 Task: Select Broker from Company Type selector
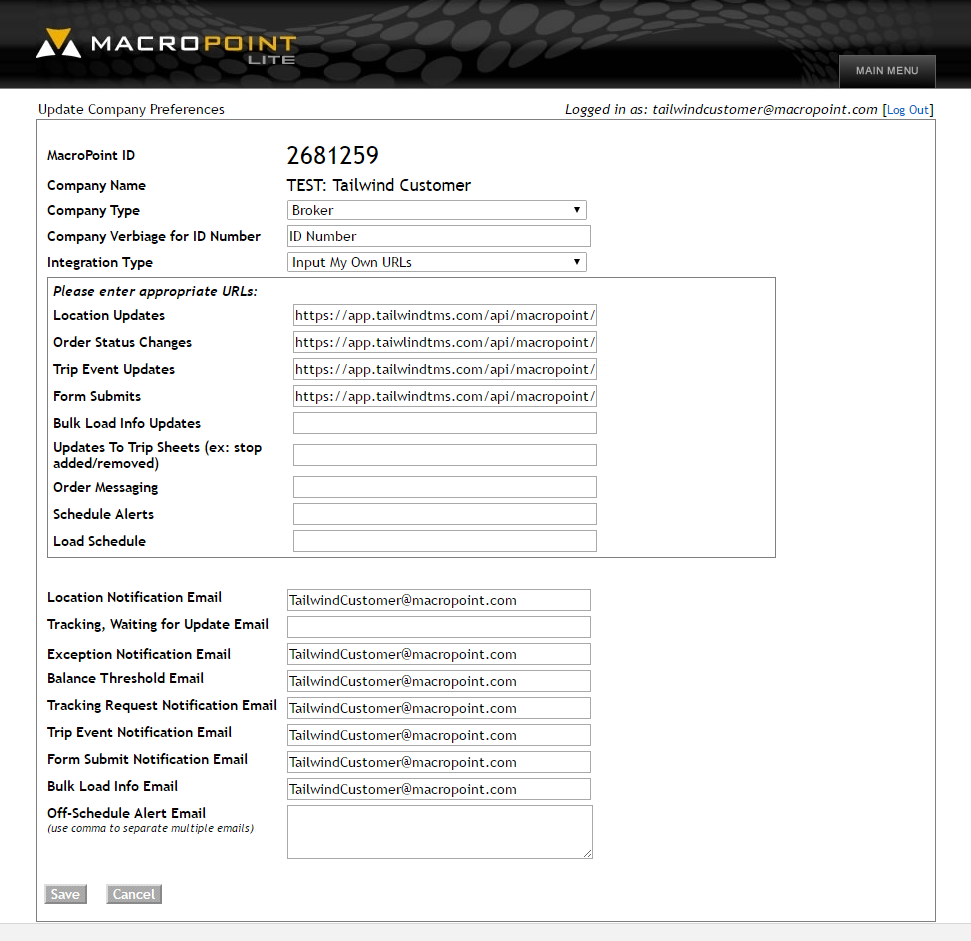point(436,210)
